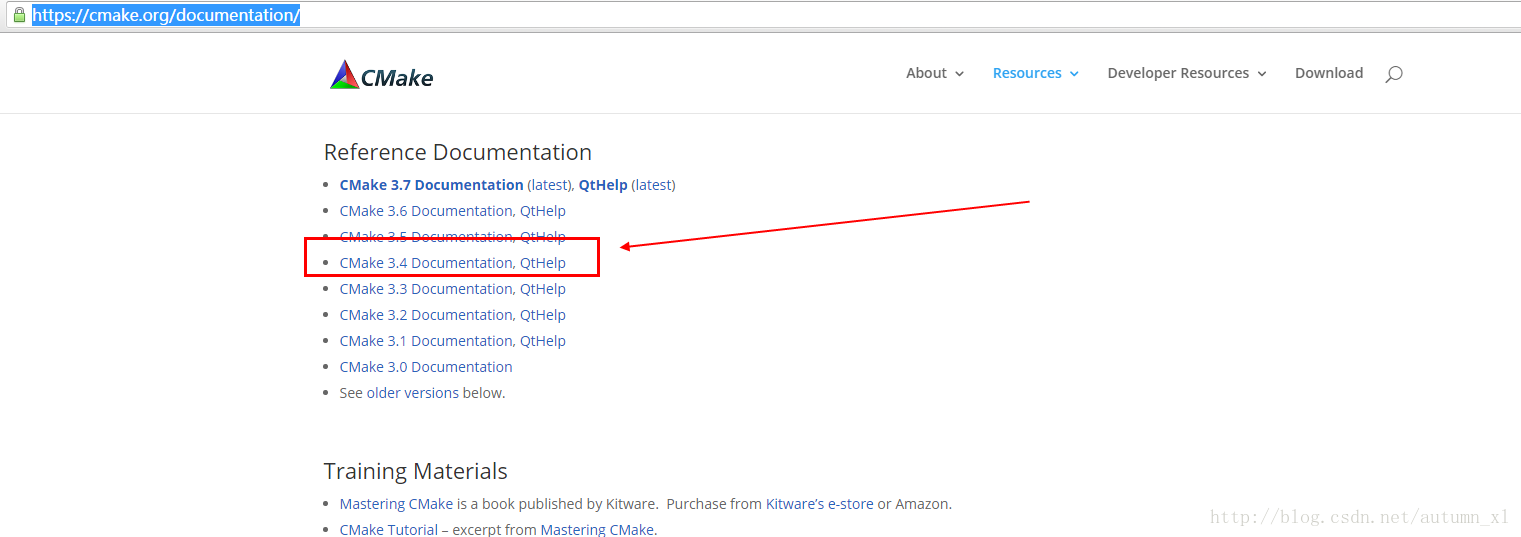Open CMake 3.2 Documentation link
This screenshot has width=1521, height=537.
coord(426,315)
